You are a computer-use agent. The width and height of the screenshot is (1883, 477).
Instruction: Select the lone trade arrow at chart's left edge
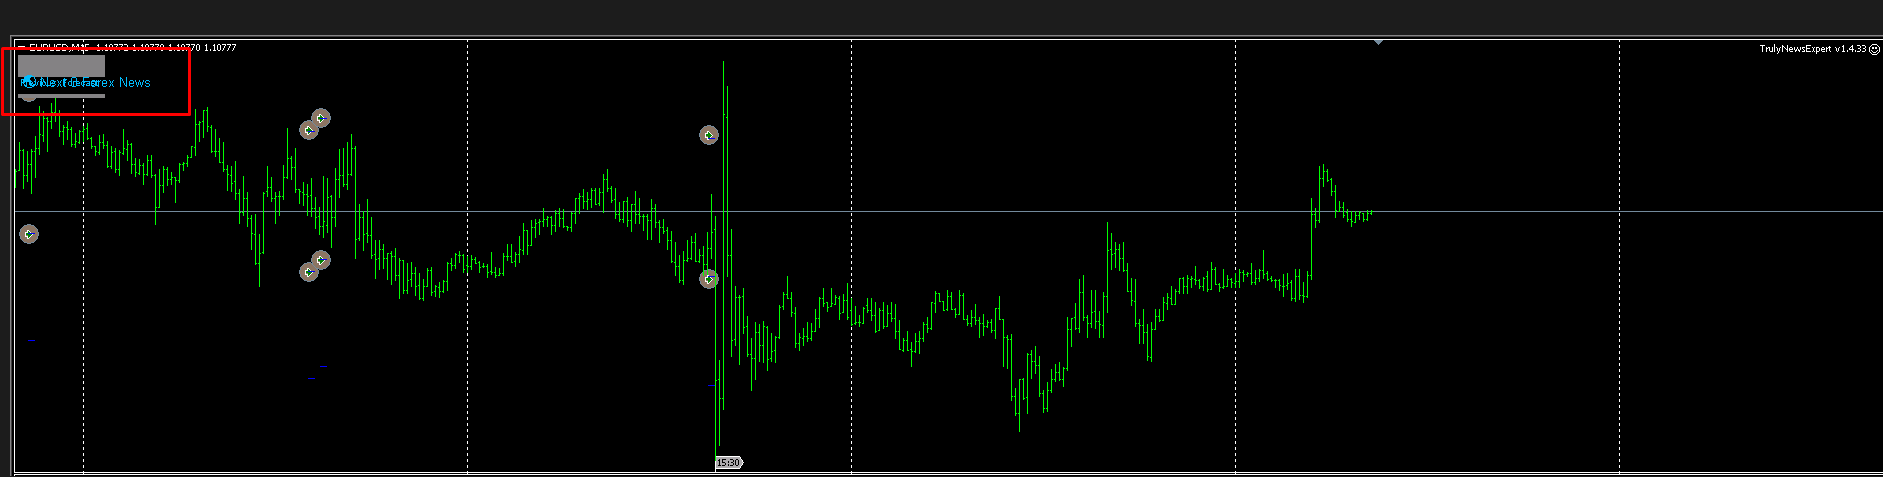[x=29, y=234]
